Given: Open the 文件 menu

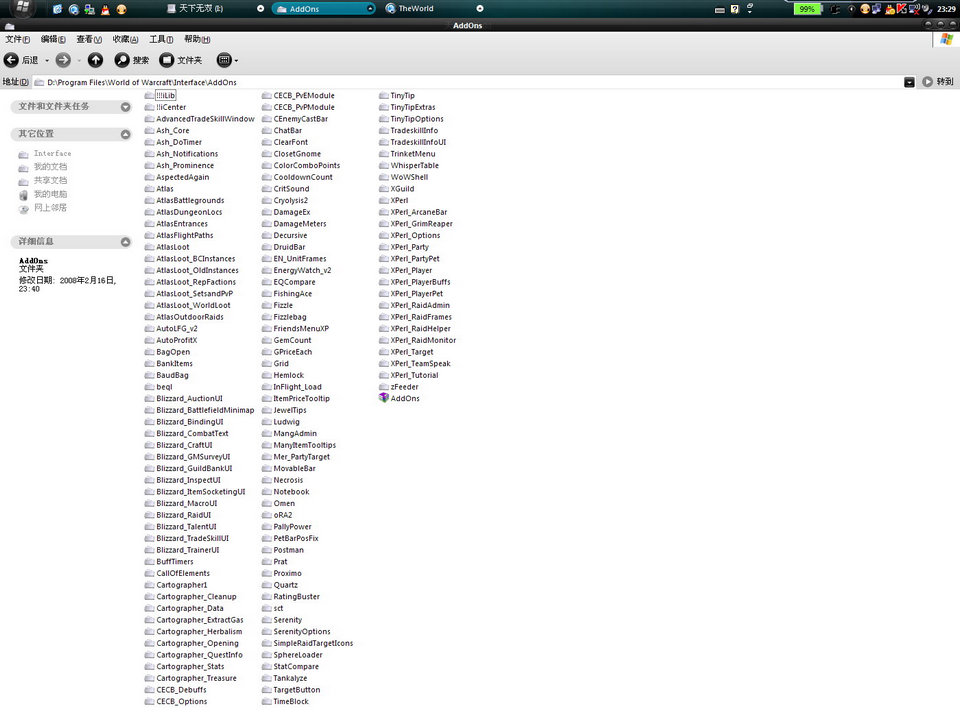Looking at the screenshot, I should click(x=17, y=39).
